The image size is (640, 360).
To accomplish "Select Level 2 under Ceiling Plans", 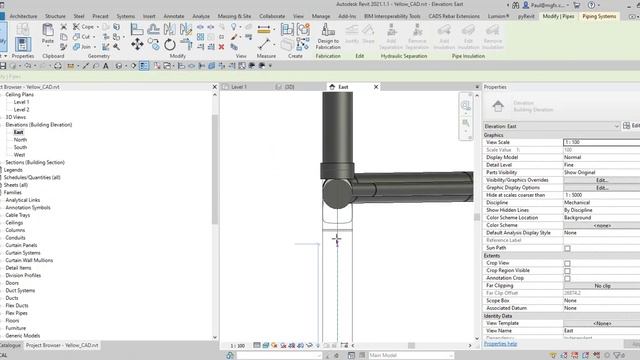I will pyautogui.click(x=21, y=109).
